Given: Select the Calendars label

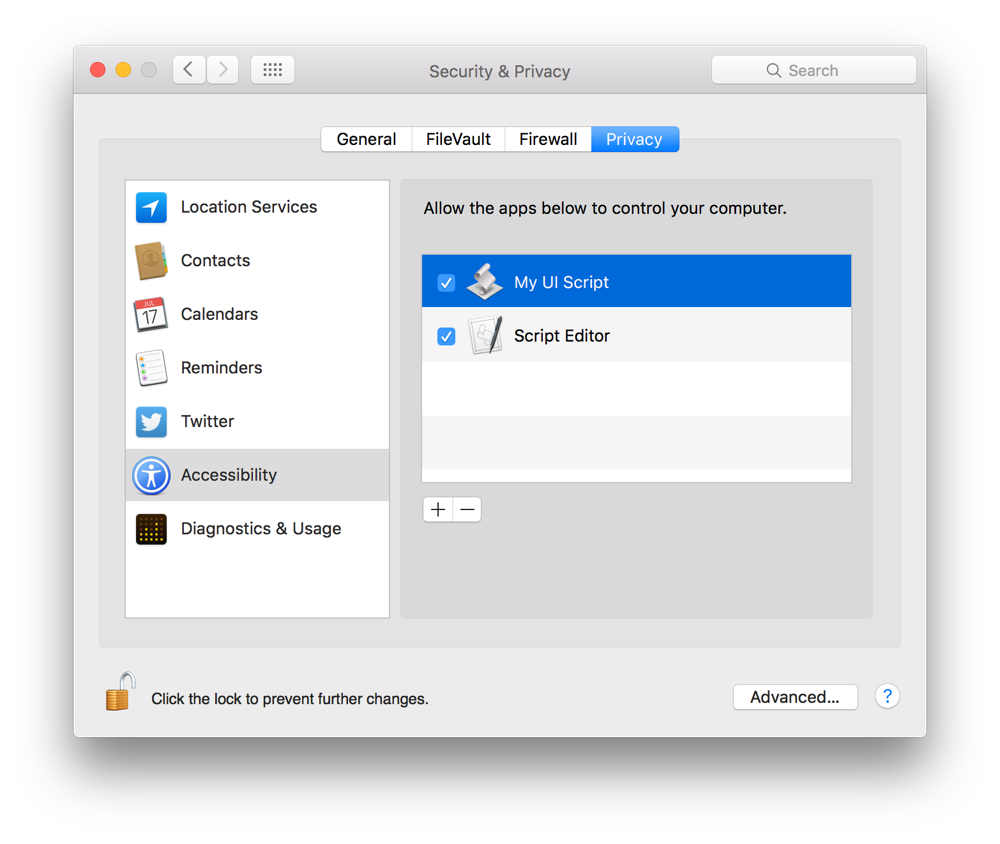Looking at the screenshot, I should tap(219, 314).
